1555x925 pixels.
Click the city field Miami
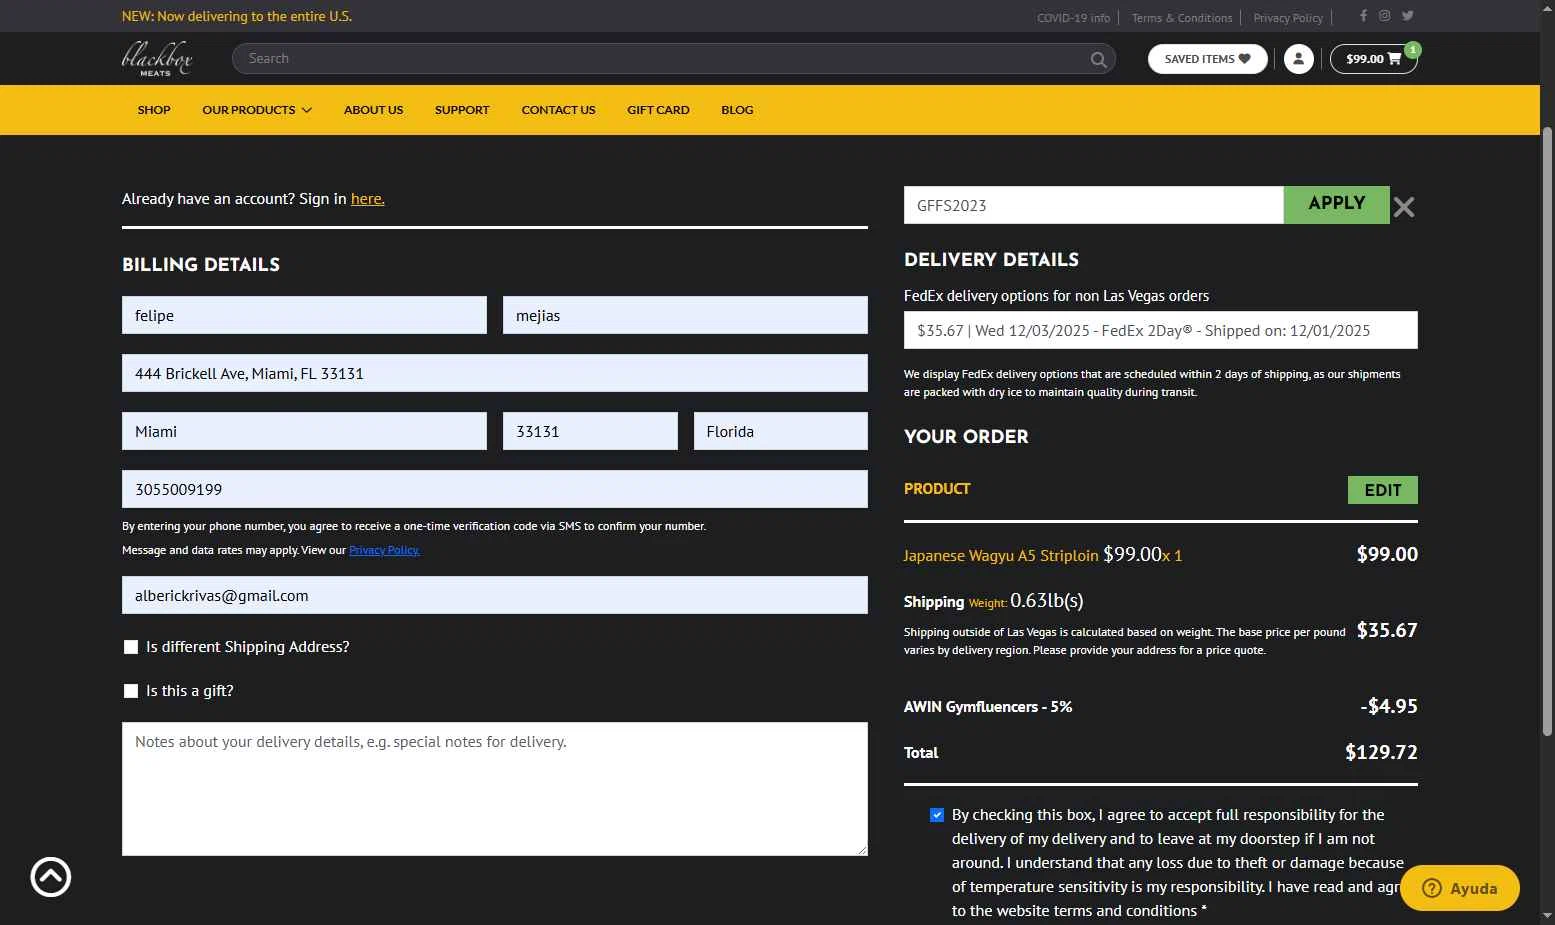pyautogui.click(x=304, y=431)
